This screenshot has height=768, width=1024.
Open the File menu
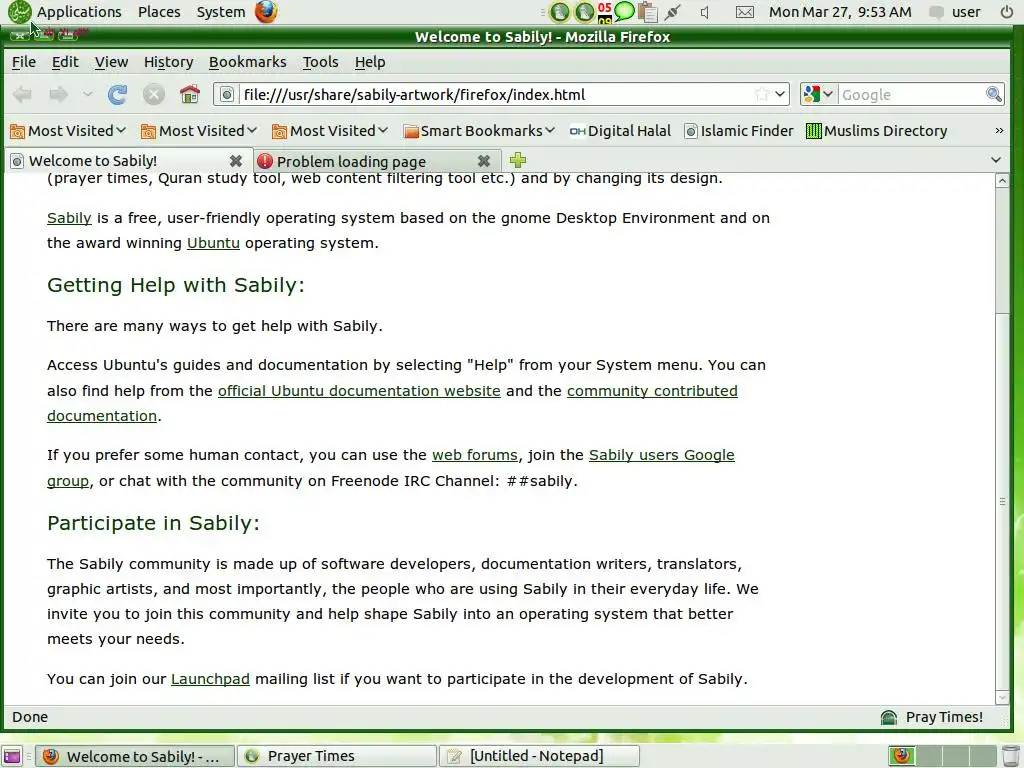24,62
